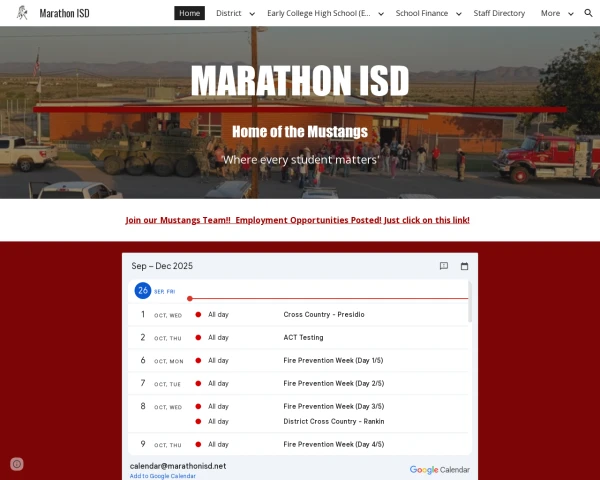Click the 8 OCT, WED date

point(161,407)
